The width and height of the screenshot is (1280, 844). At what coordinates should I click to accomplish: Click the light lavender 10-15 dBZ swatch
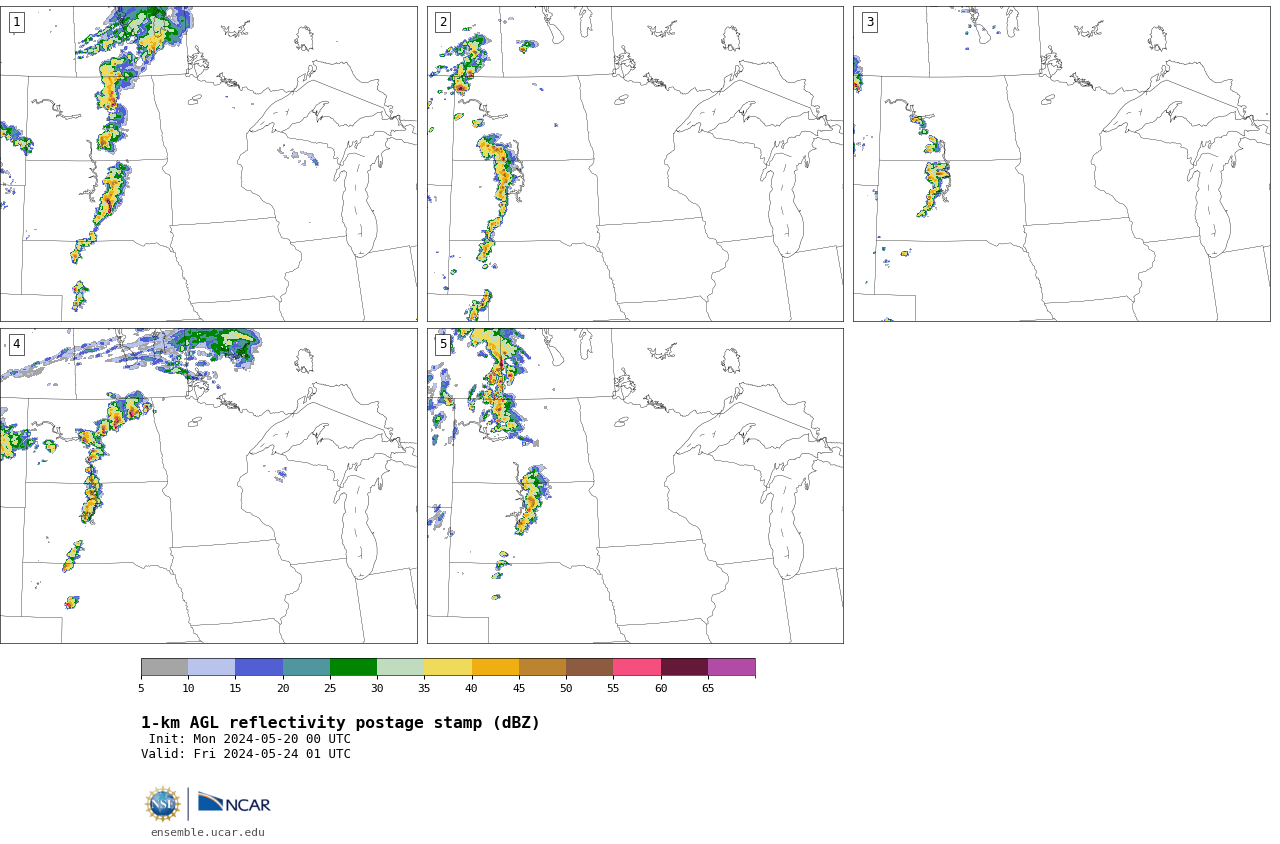point(211,667)
